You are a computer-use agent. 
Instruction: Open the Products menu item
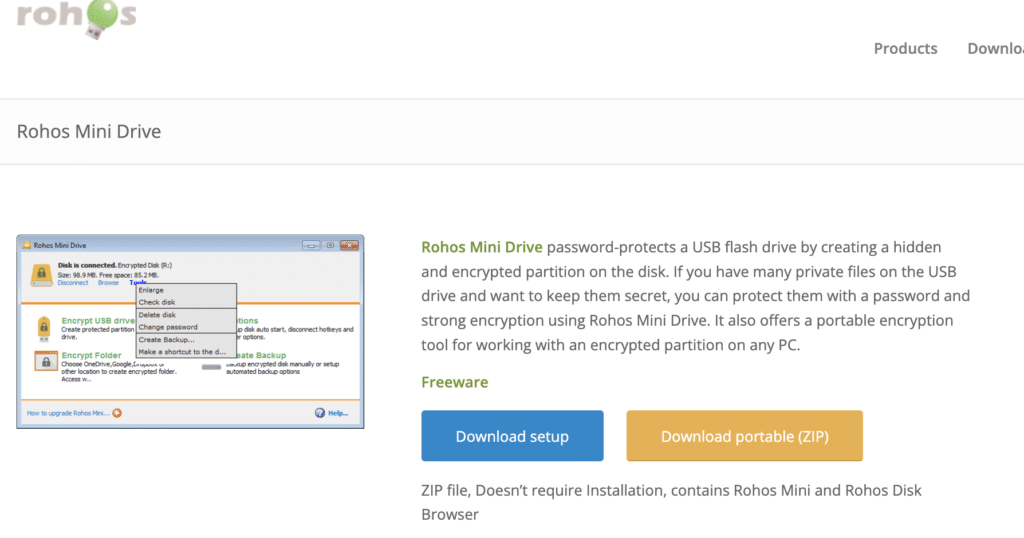click(x=905, y=48)
